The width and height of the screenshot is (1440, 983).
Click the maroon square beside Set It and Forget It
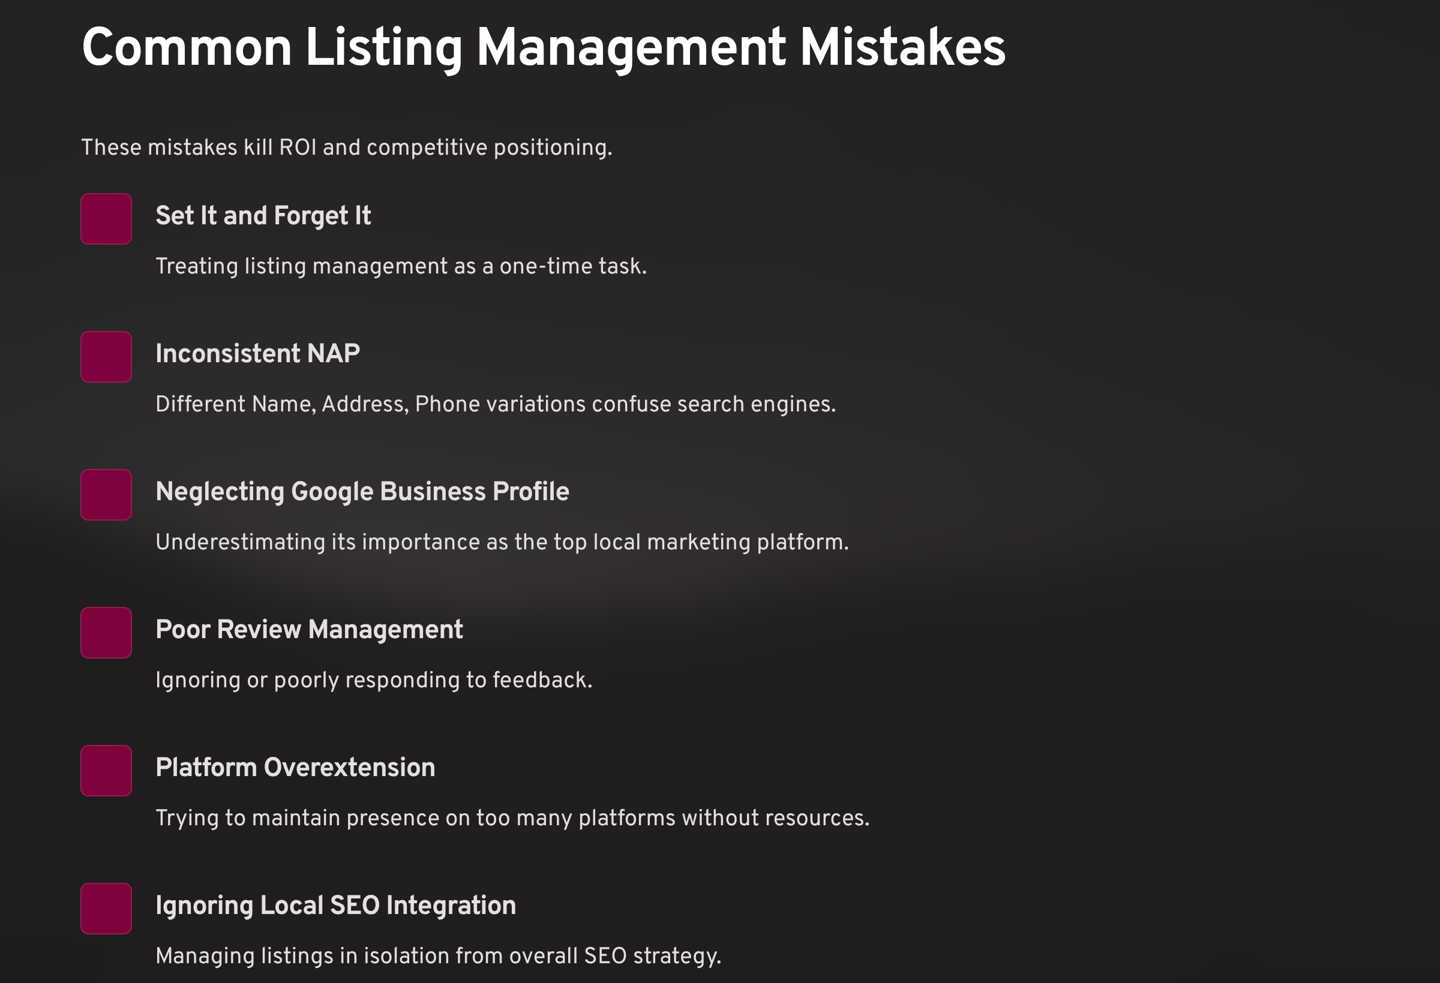click(106, 219)
